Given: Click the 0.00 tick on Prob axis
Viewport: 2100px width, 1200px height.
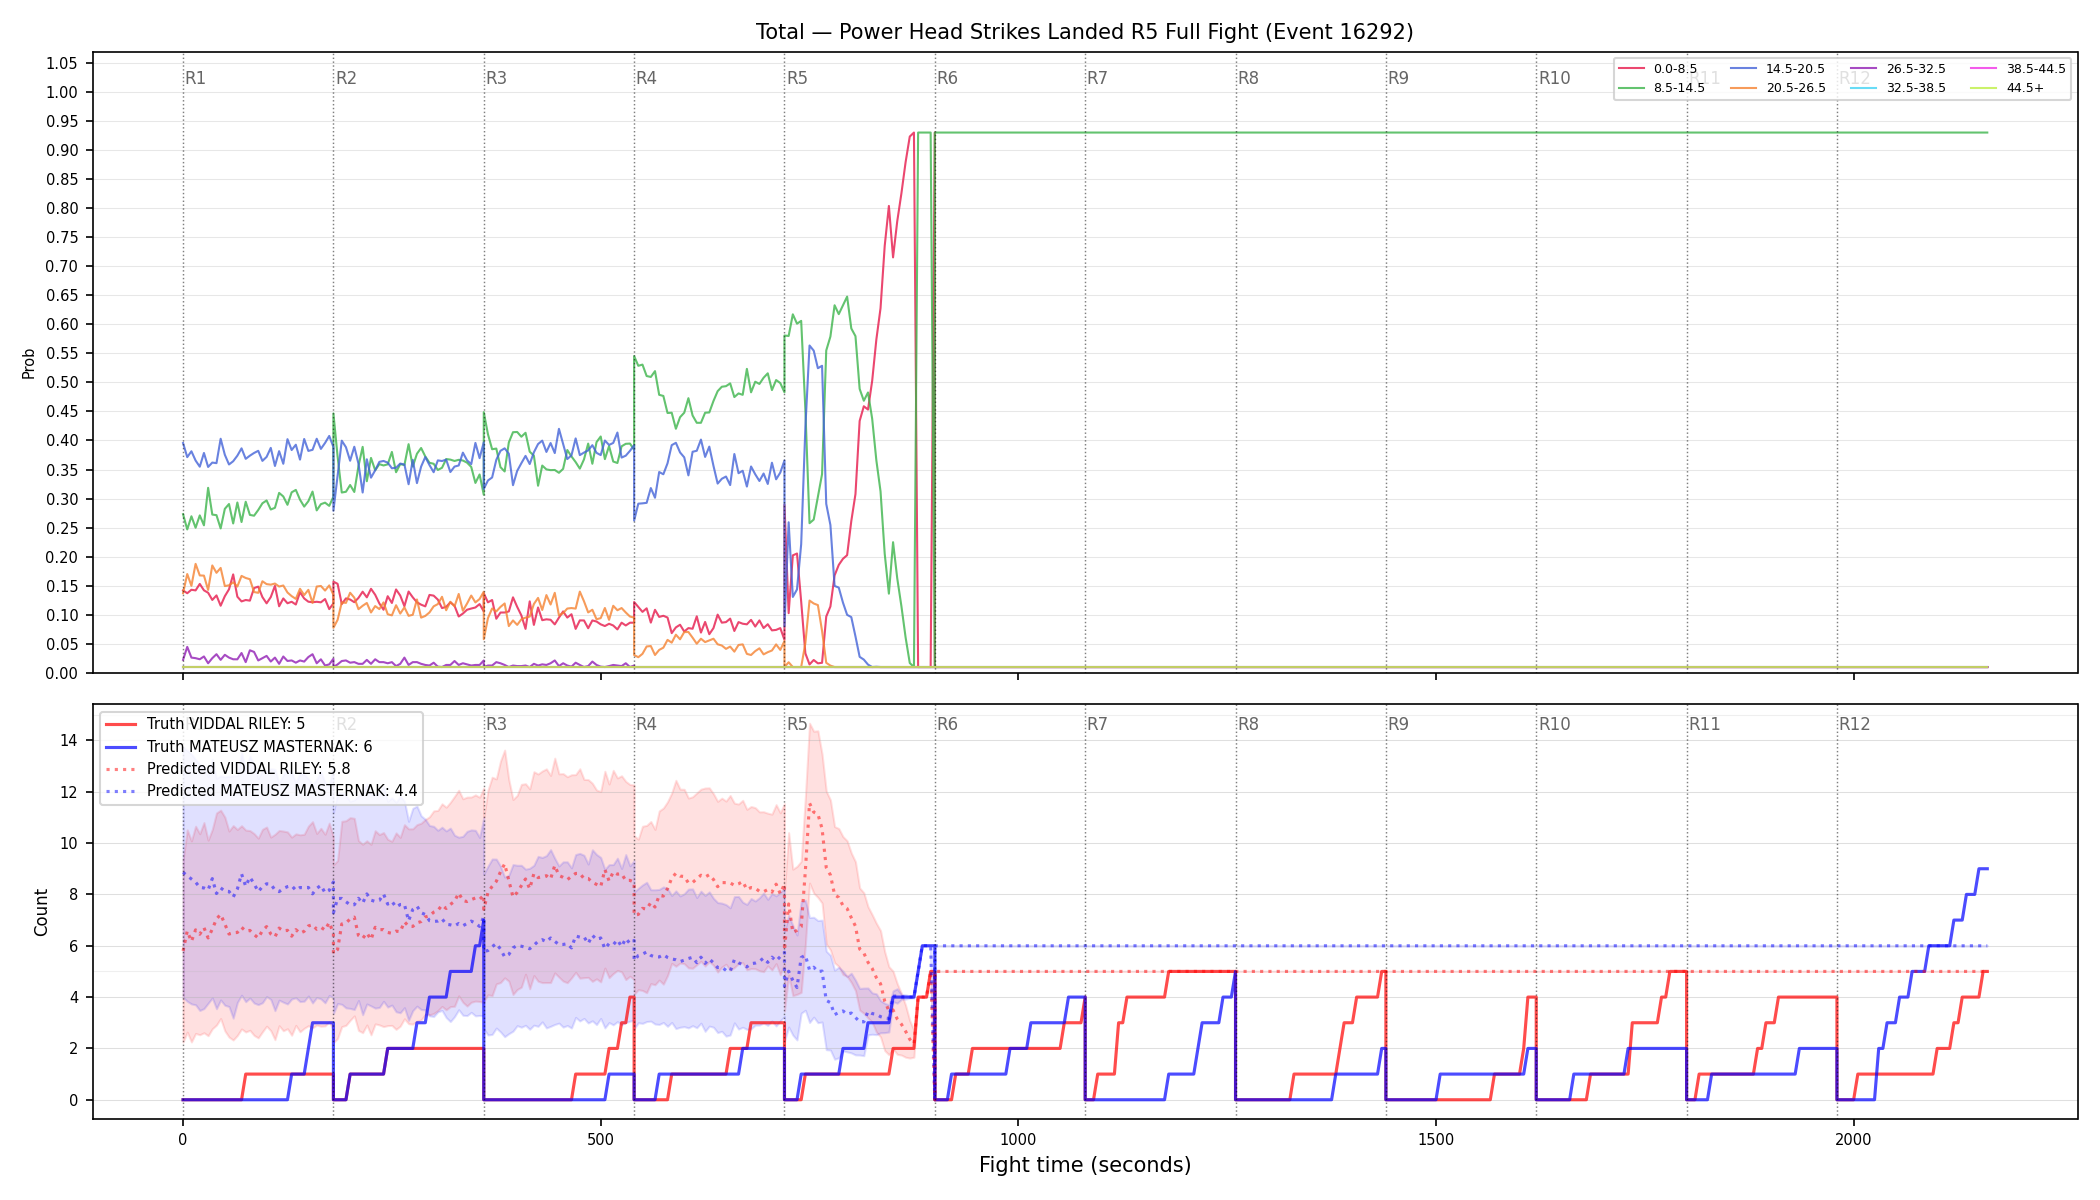Looking at the screenshot, I should [62, 673].
